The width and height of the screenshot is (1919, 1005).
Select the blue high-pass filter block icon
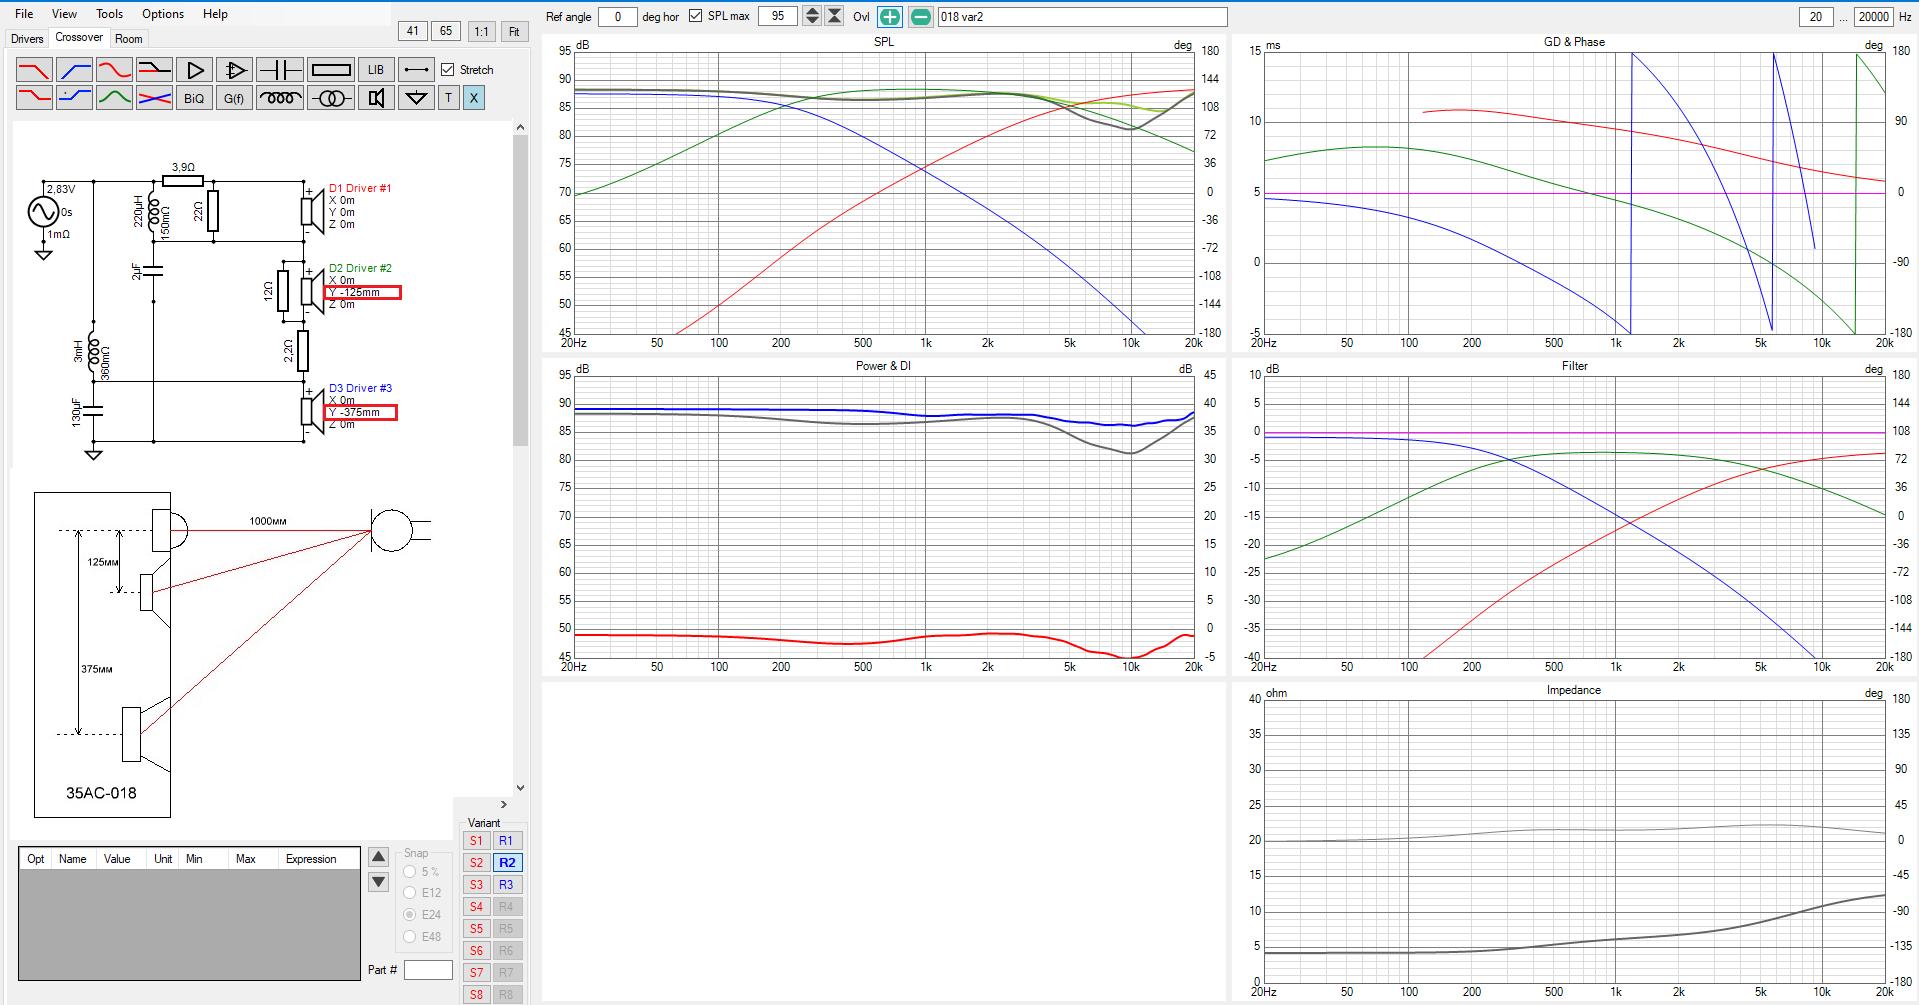coord(75,70)
